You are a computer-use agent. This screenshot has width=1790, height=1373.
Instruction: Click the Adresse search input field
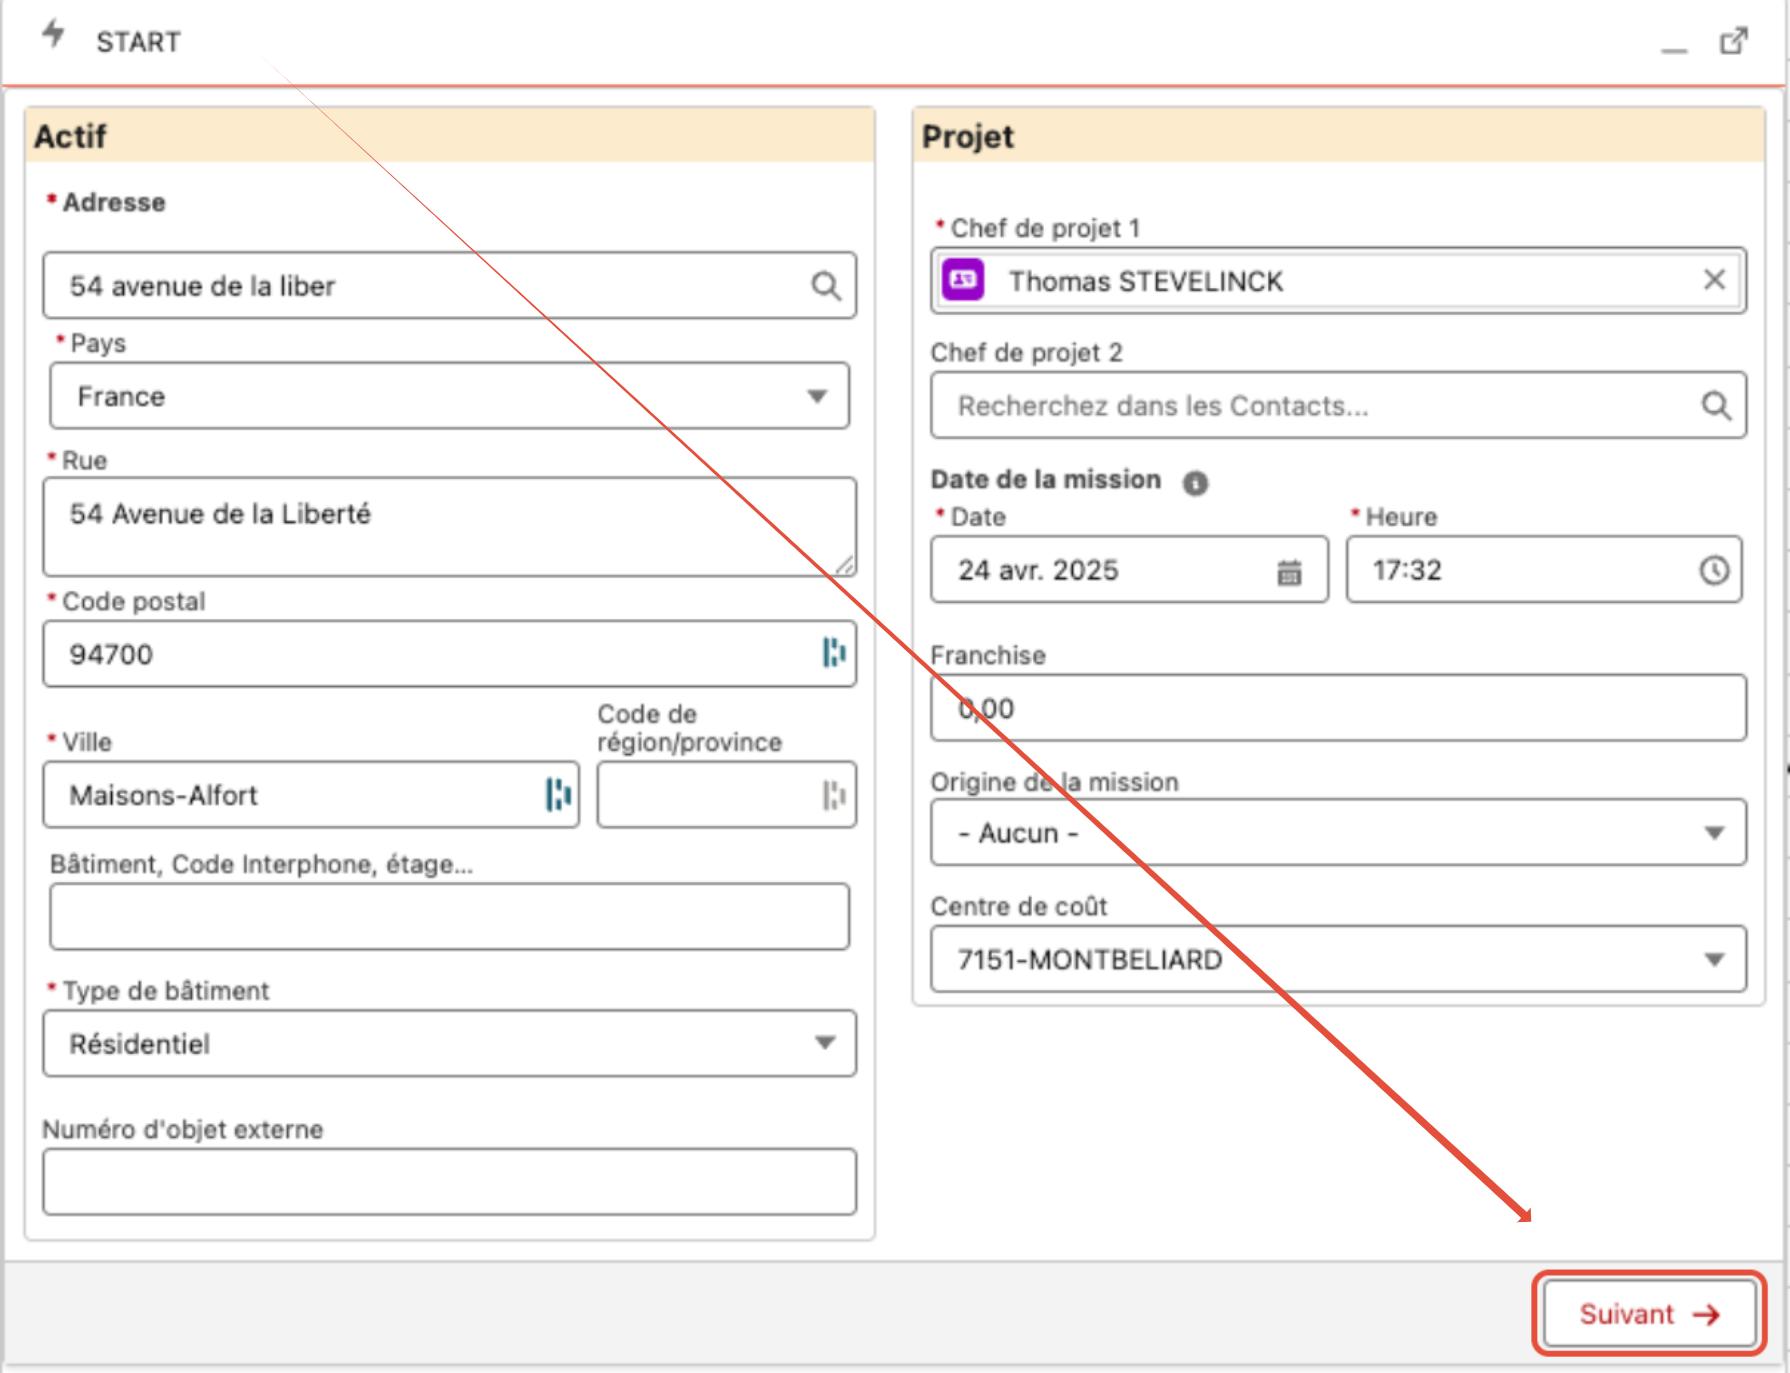point(450,286)
